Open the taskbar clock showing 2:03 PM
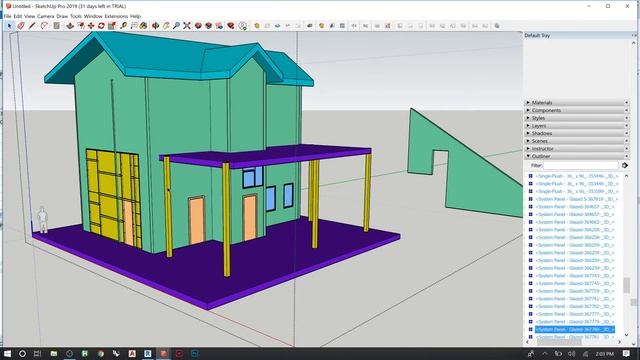 point(604,353)
